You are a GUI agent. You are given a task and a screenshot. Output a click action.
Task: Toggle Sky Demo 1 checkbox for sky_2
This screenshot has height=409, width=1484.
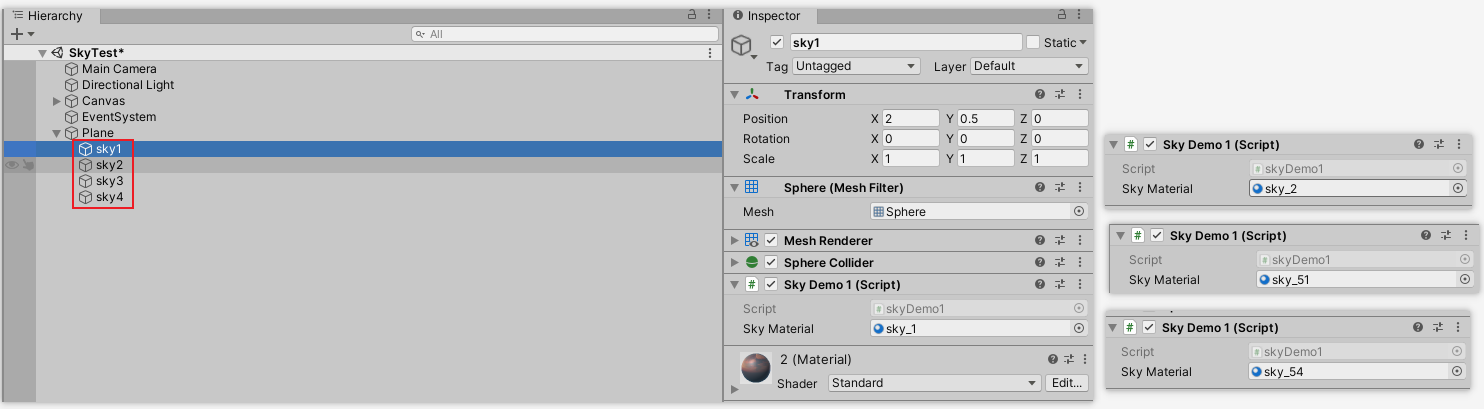point(1150,145)
